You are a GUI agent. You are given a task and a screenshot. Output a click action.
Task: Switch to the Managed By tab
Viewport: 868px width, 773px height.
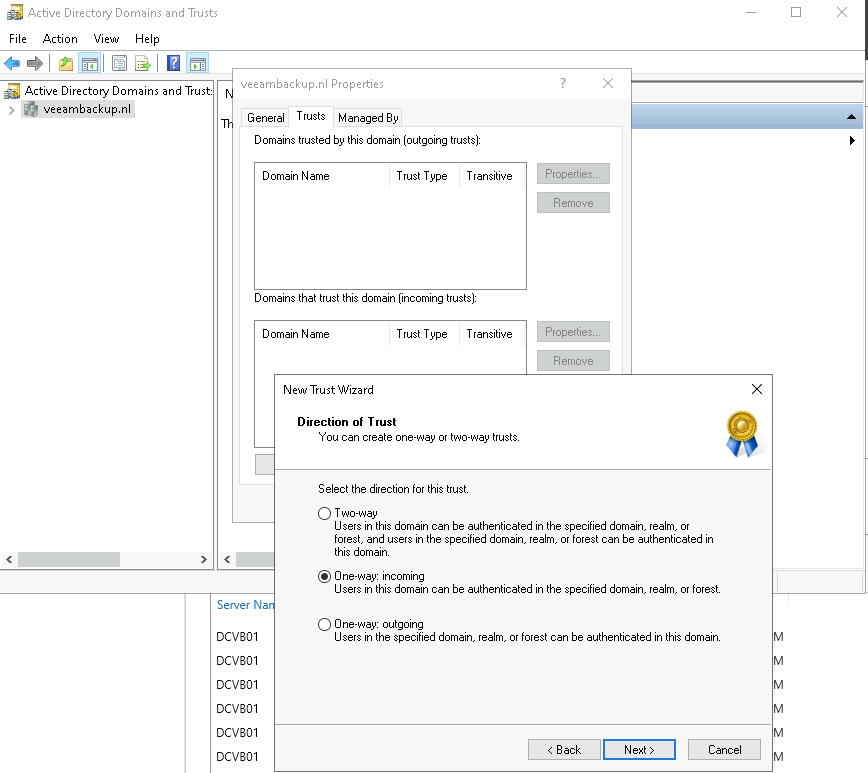[x=368, y=117]
